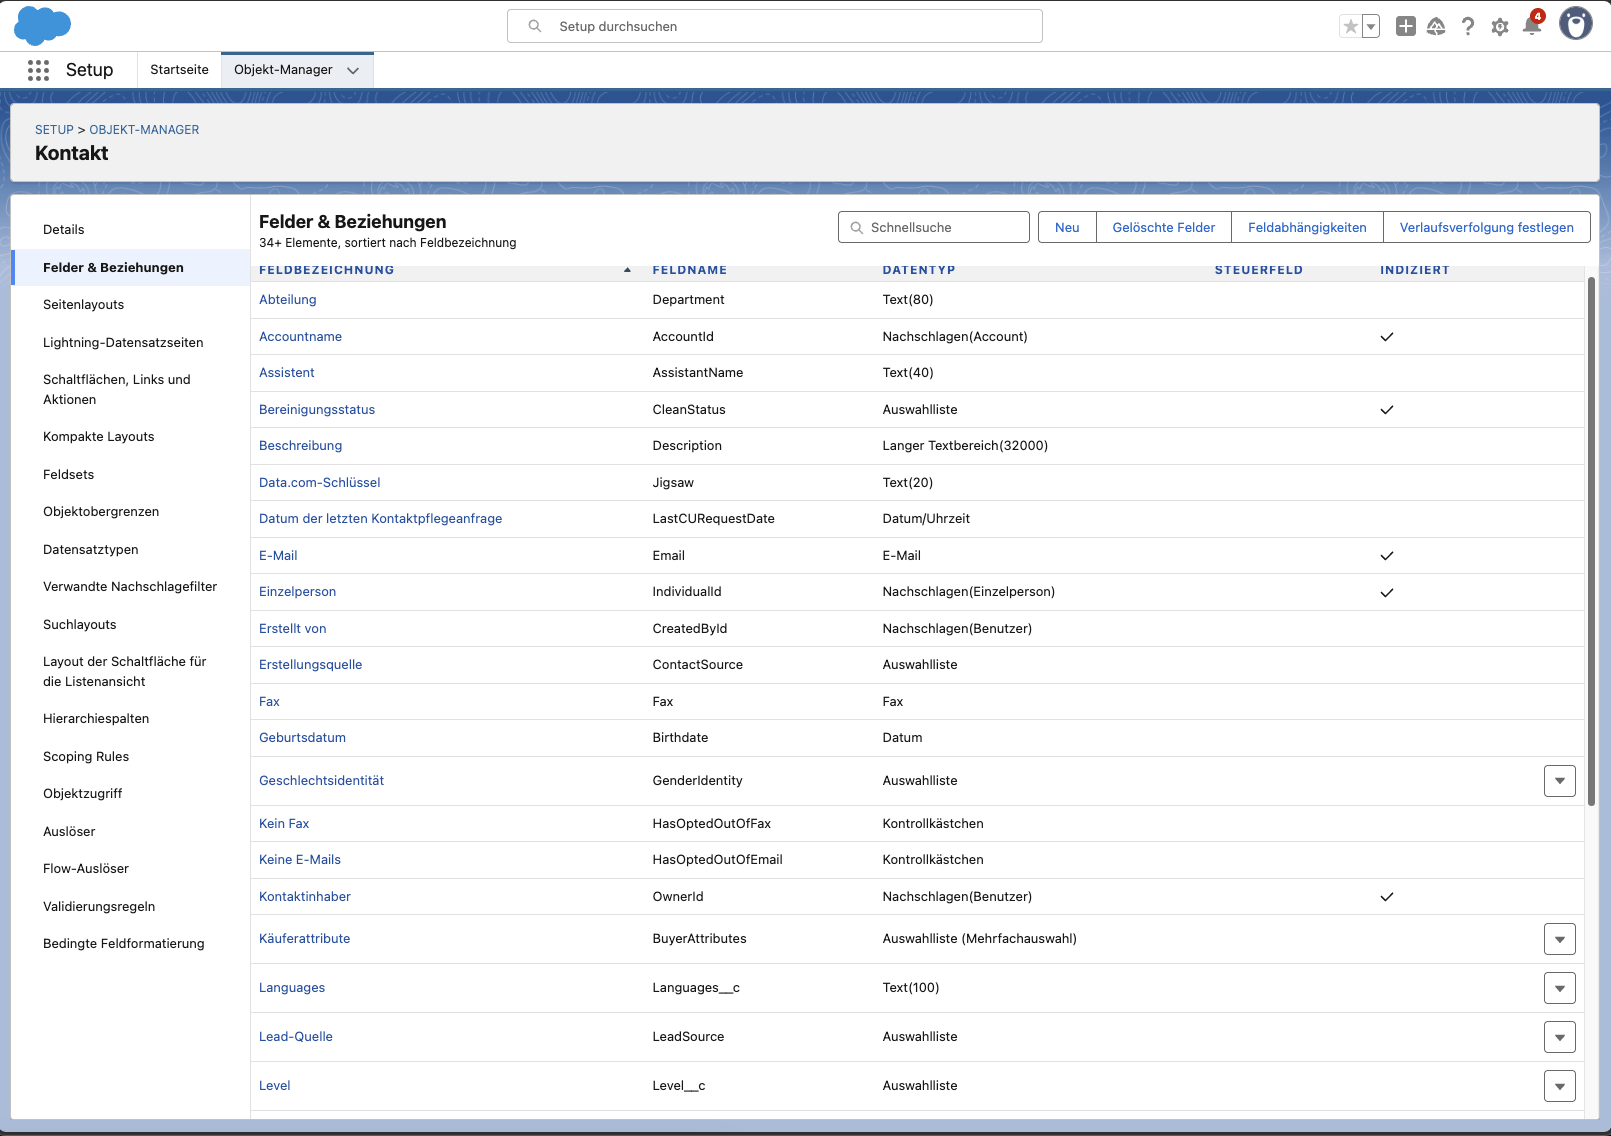
Task: Open the help question mark icon
Action: click(x=1467, y=27)
